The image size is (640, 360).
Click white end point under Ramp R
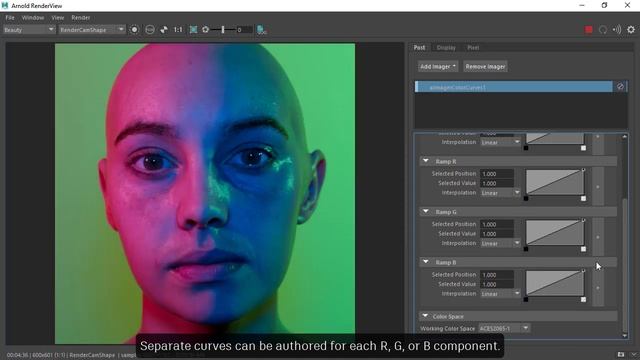point(583,199)
